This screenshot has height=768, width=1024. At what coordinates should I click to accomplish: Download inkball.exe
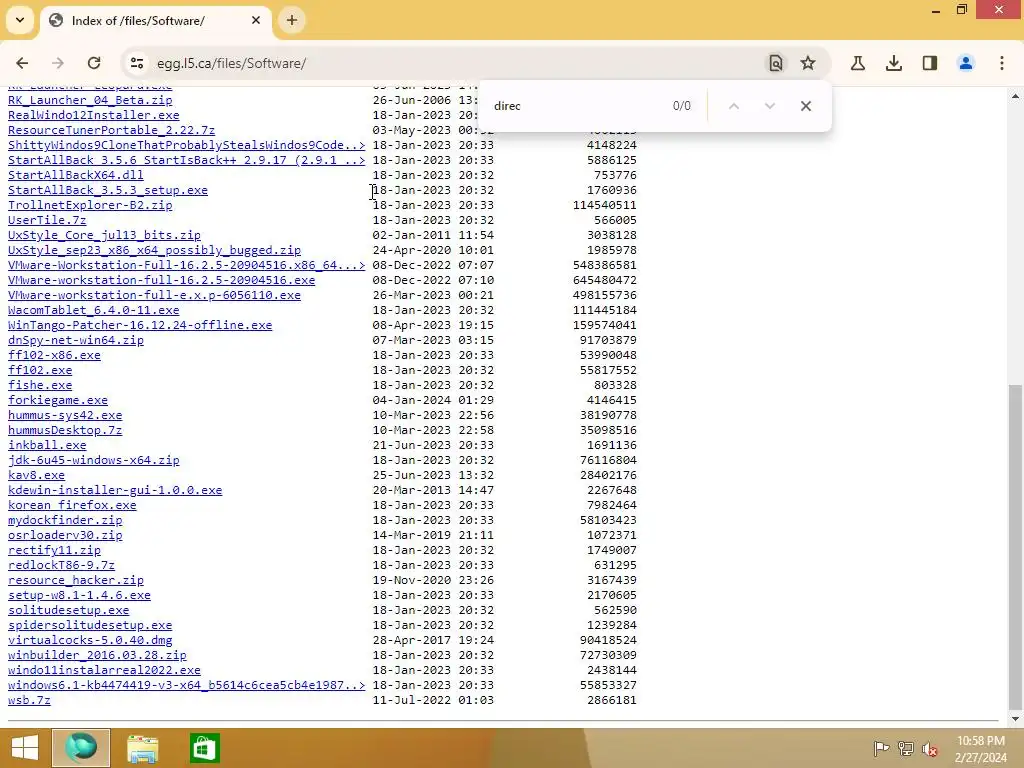pos(47,445)
